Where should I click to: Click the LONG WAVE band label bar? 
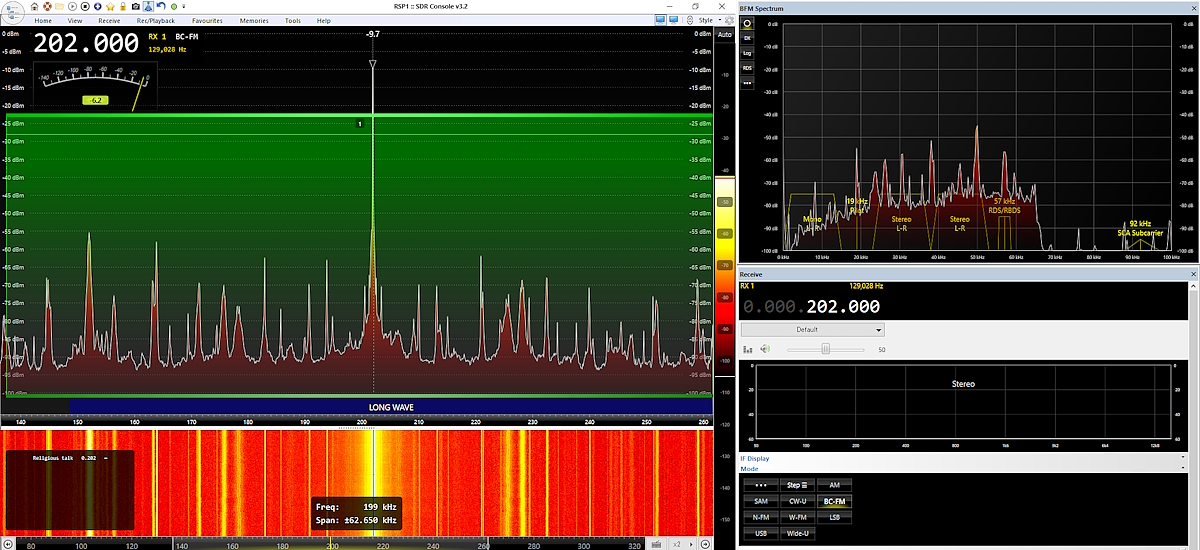[390, 407]
